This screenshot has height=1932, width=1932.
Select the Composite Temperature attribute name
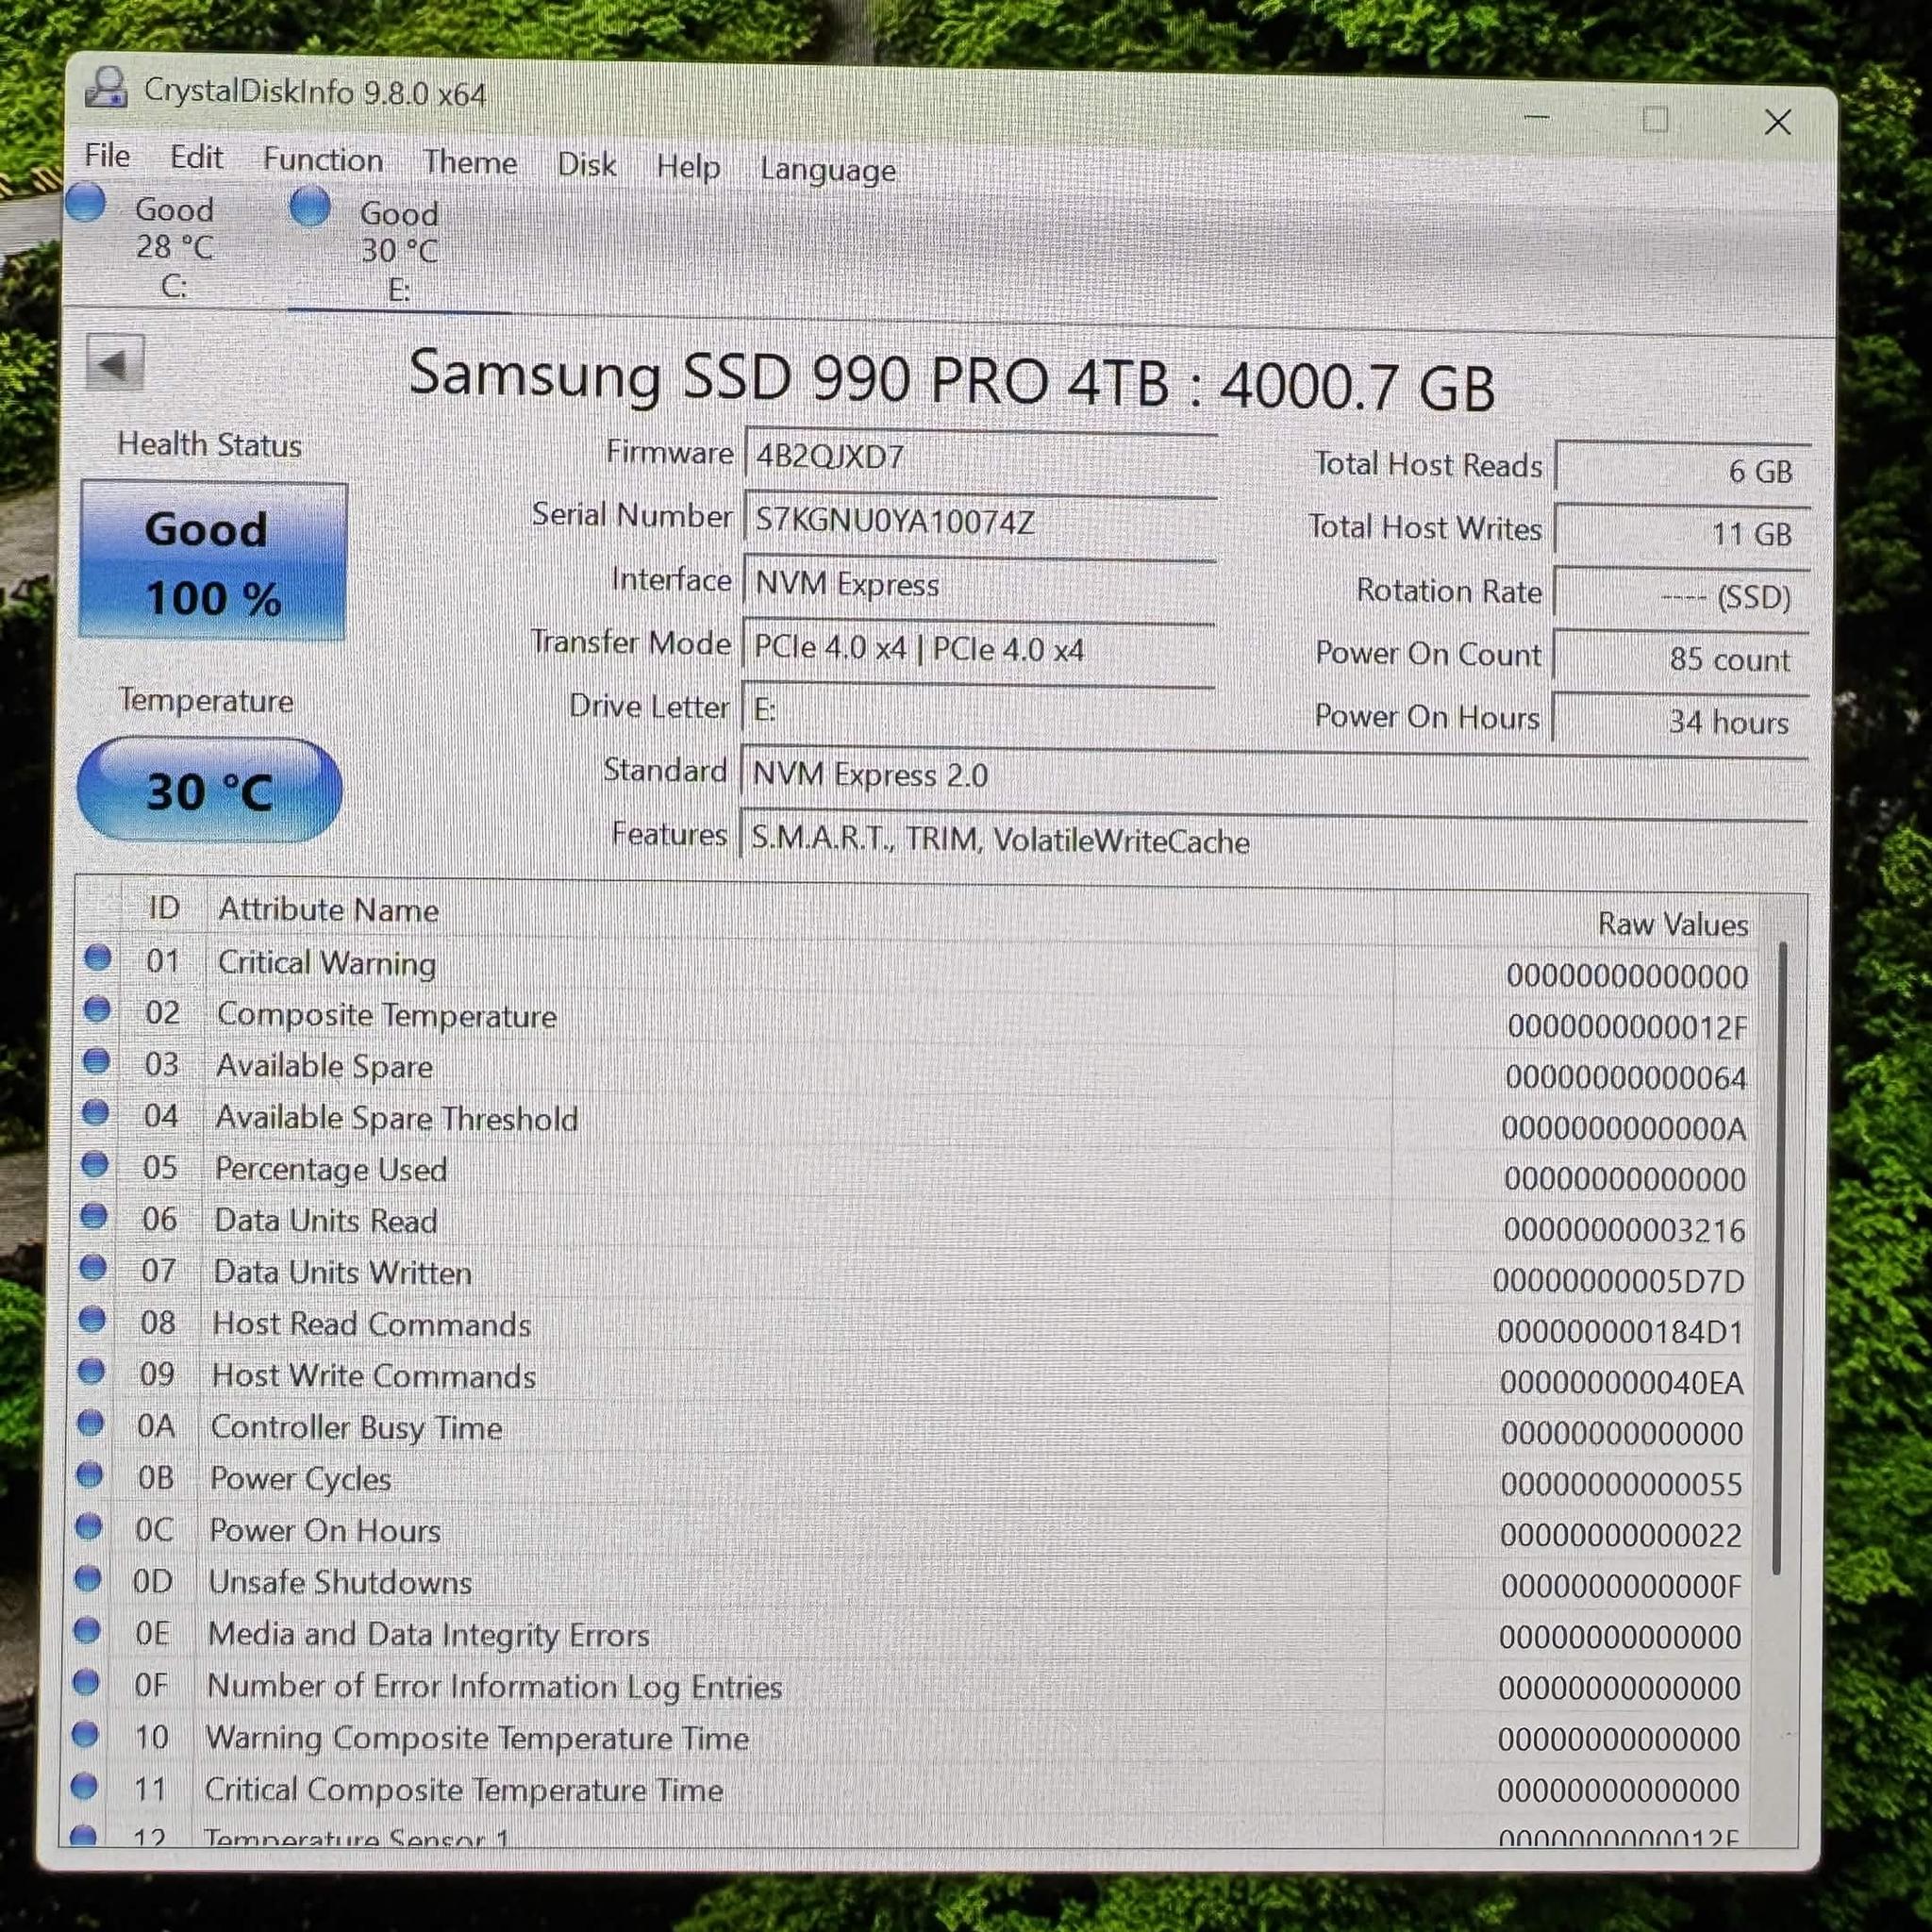coord(386,1016)
